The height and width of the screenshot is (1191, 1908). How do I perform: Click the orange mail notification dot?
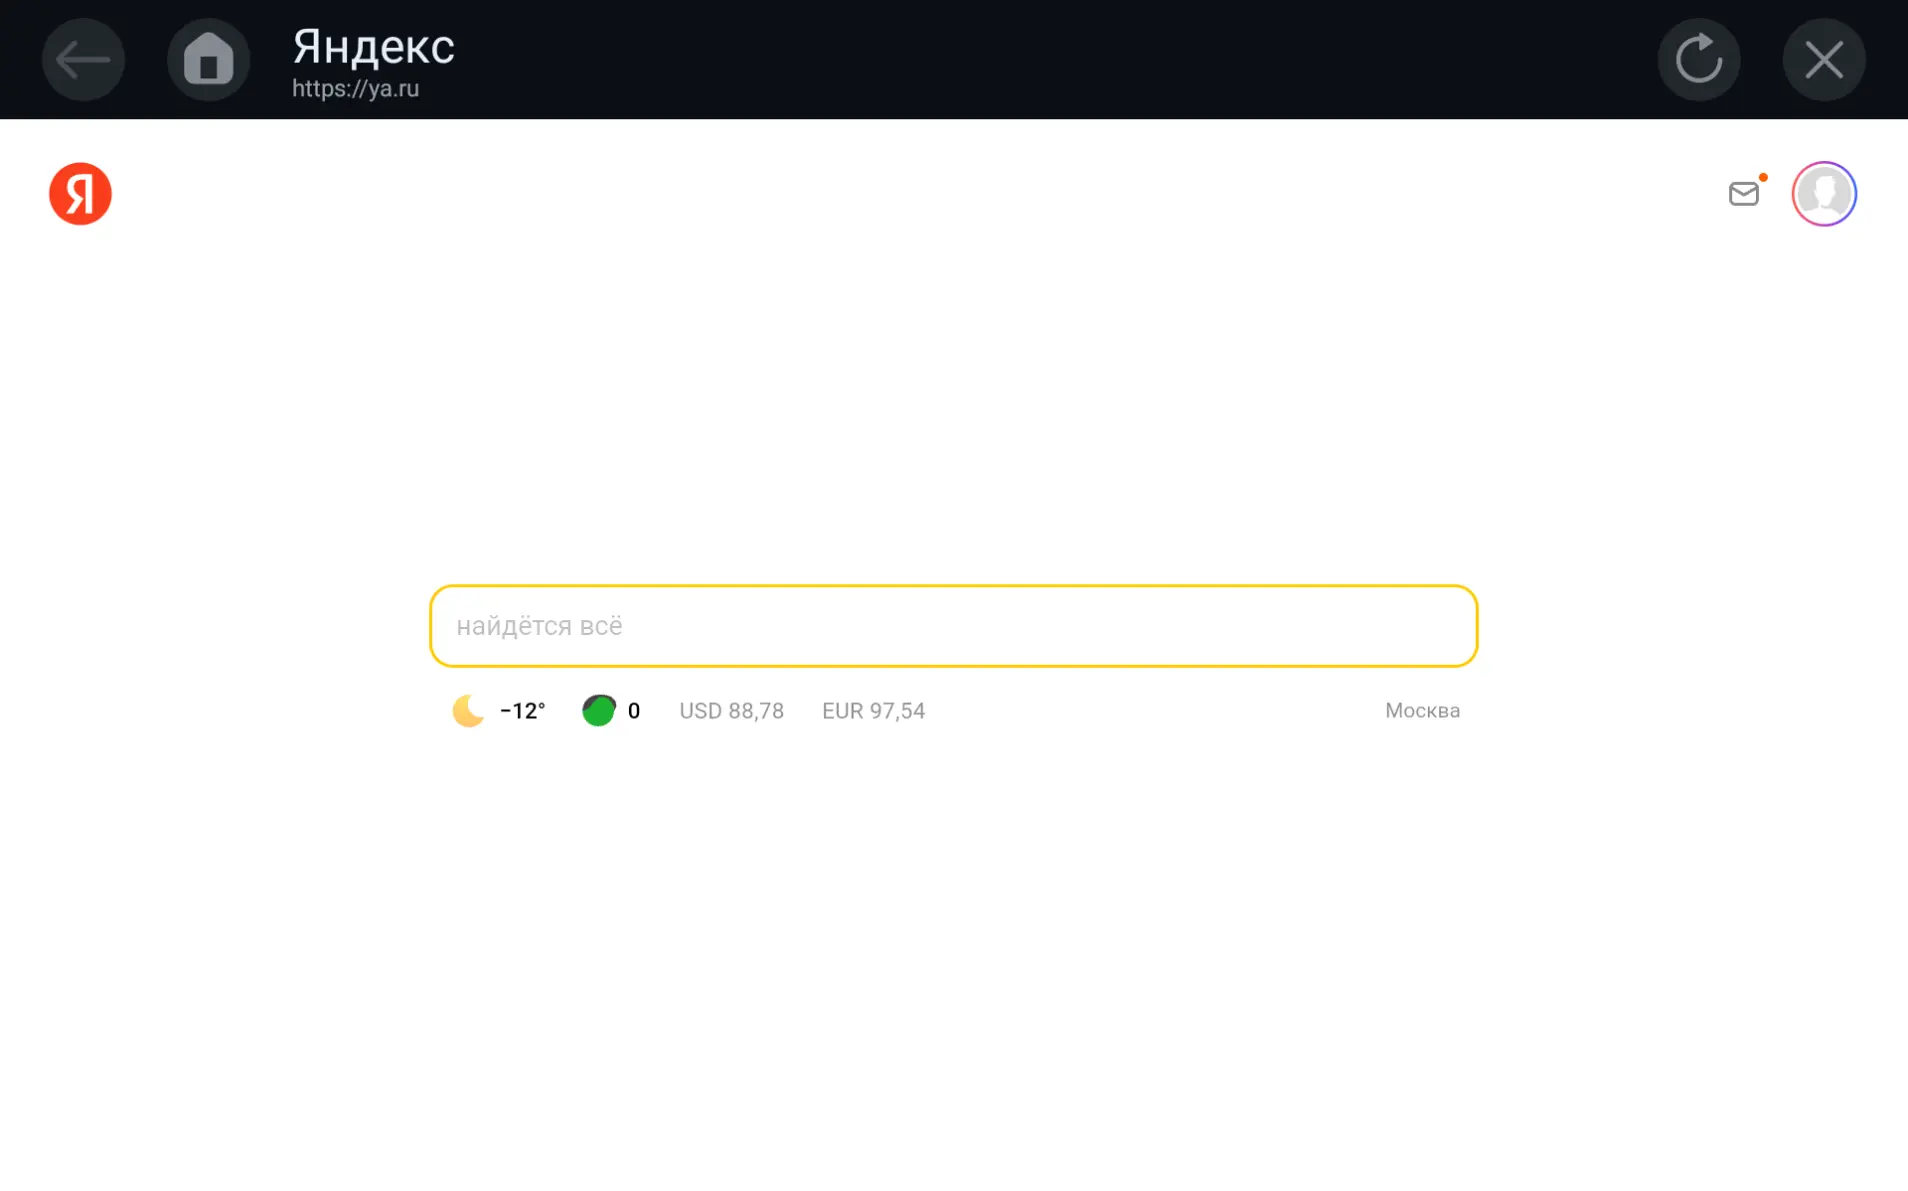[x=1763, y=178]
